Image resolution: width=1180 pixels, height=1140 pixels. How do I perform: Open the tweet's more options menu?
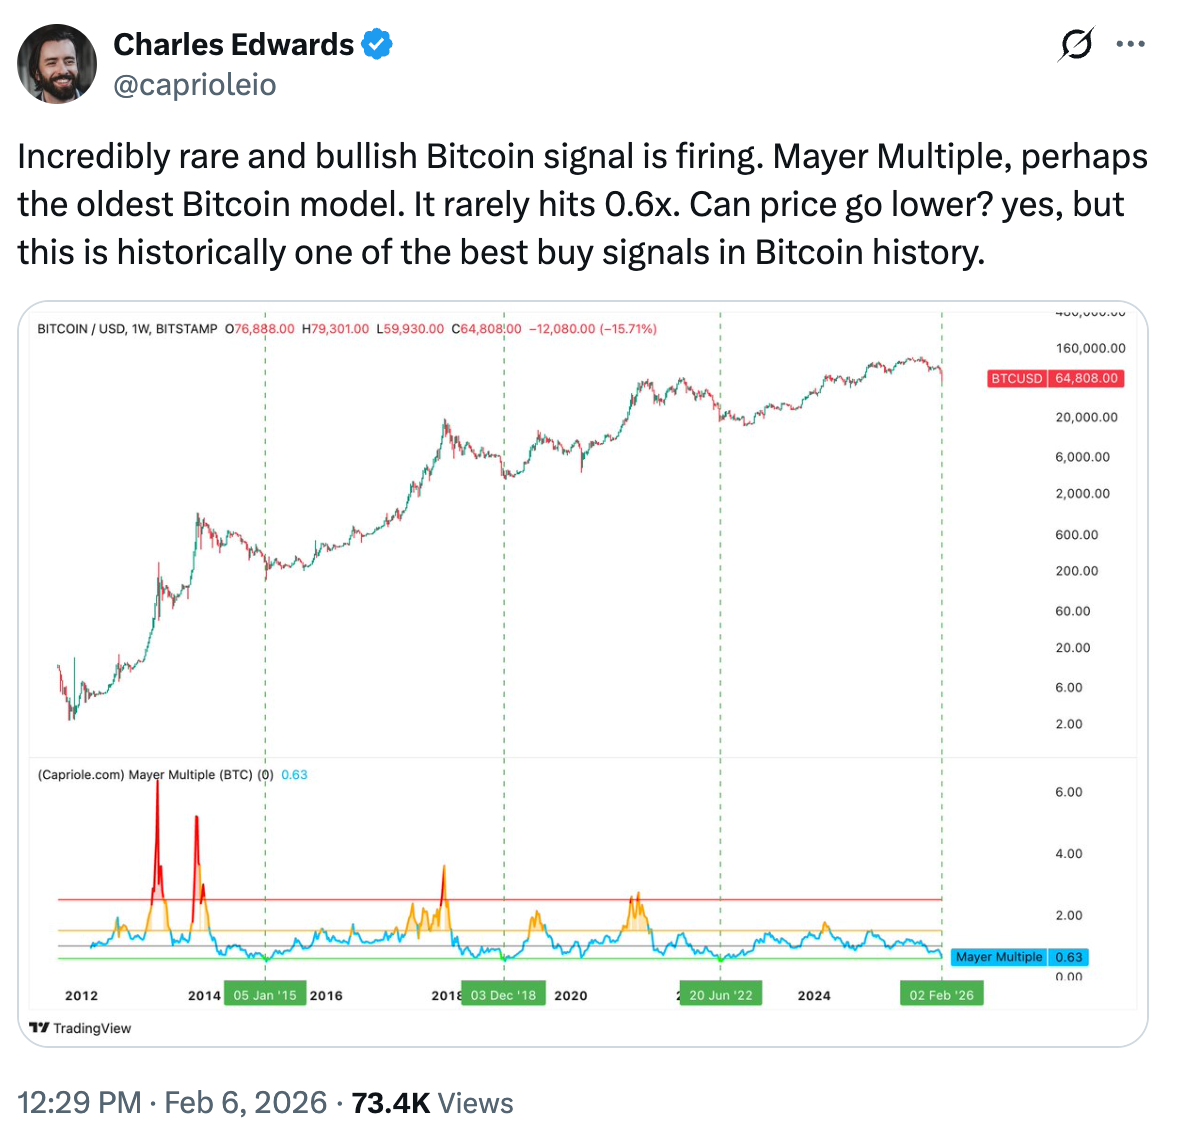1131,44
